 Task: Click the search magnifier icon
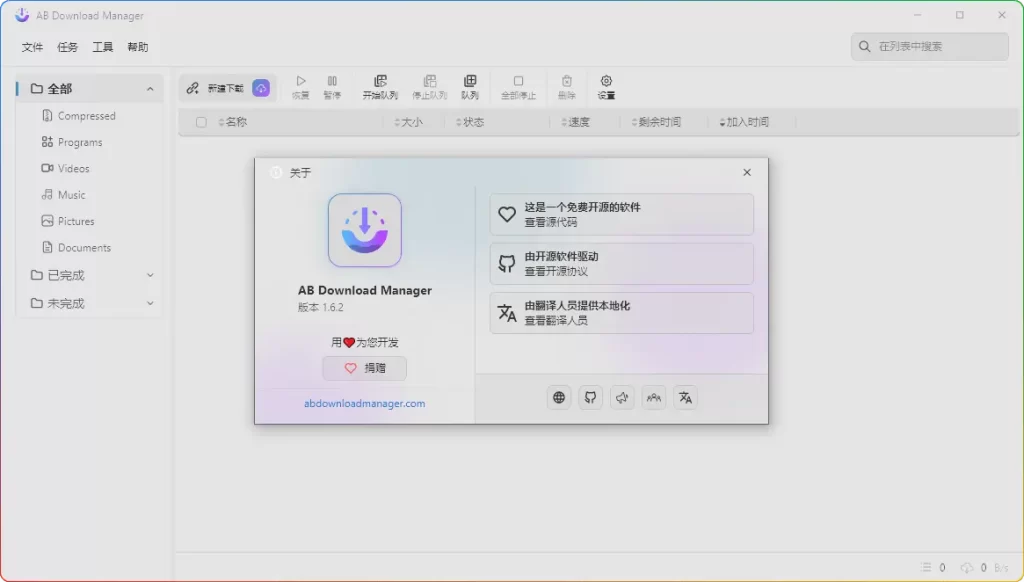click(865, 46)
